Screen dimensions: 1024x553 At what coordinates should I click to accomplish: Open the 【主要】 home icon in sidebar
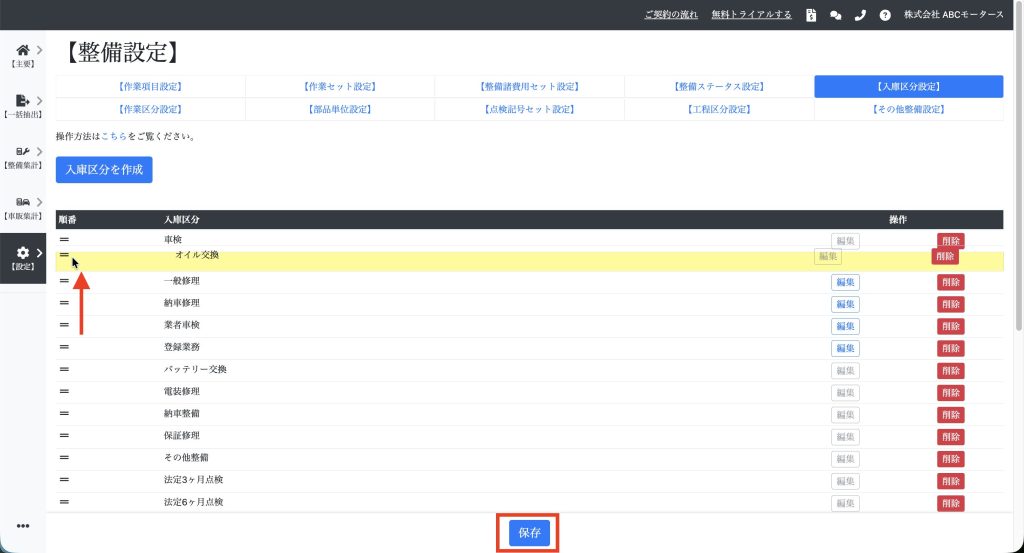23,50
